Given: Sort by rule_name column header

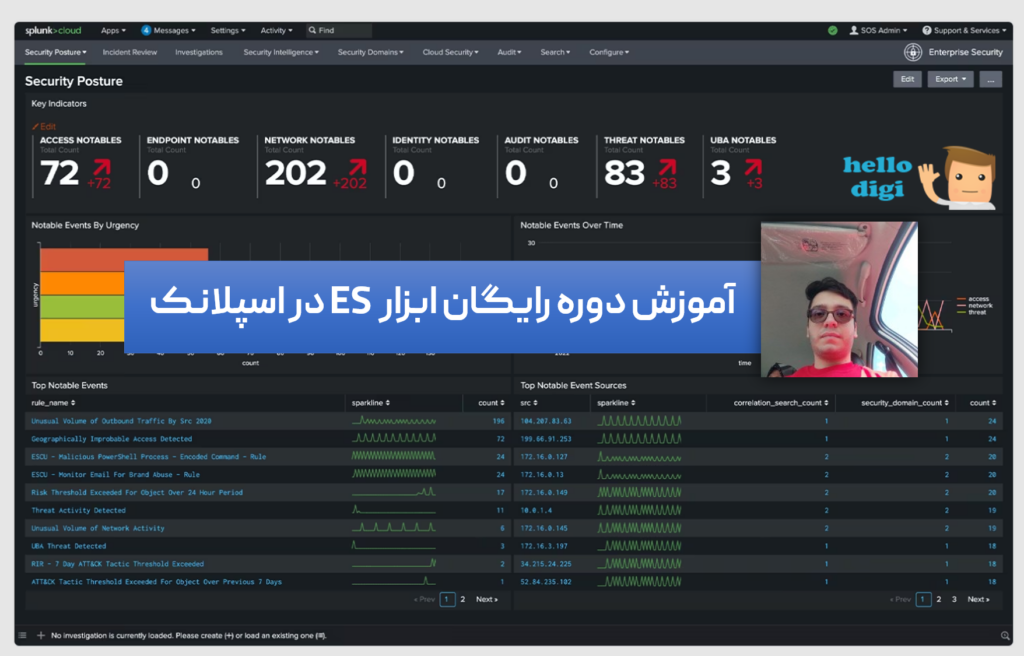Looking at the screenshot, I should point(54,402).
